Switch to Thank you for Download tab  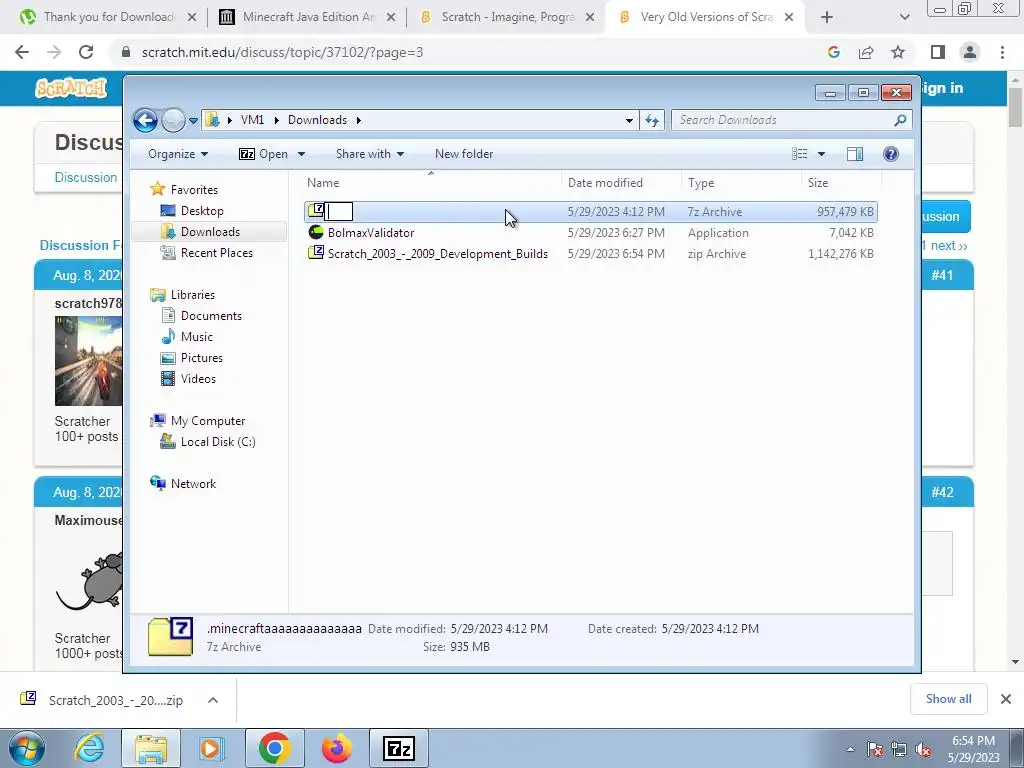click(x=108, y=17)
